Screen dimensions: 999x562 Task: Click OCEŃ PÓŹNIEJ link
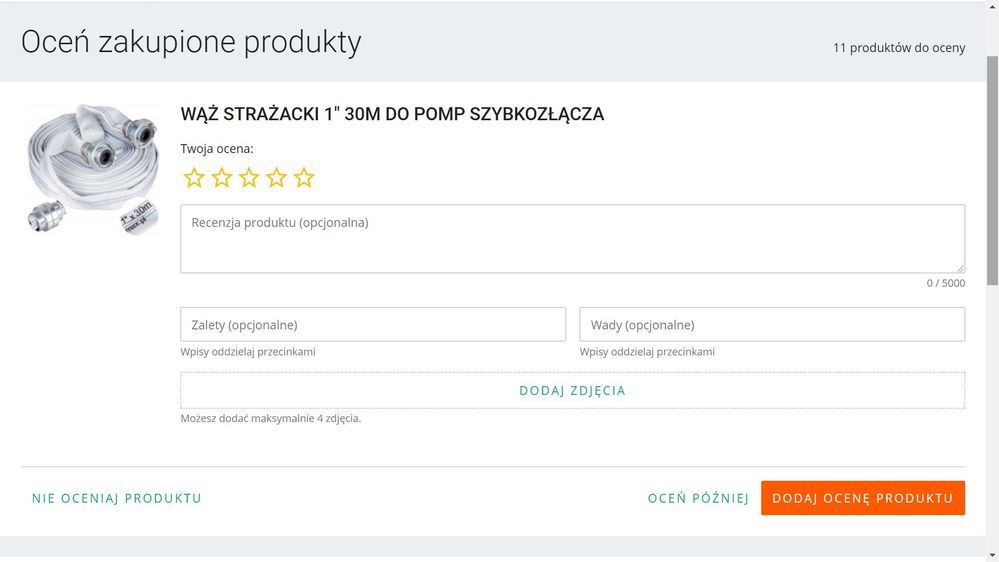point(698,498)
